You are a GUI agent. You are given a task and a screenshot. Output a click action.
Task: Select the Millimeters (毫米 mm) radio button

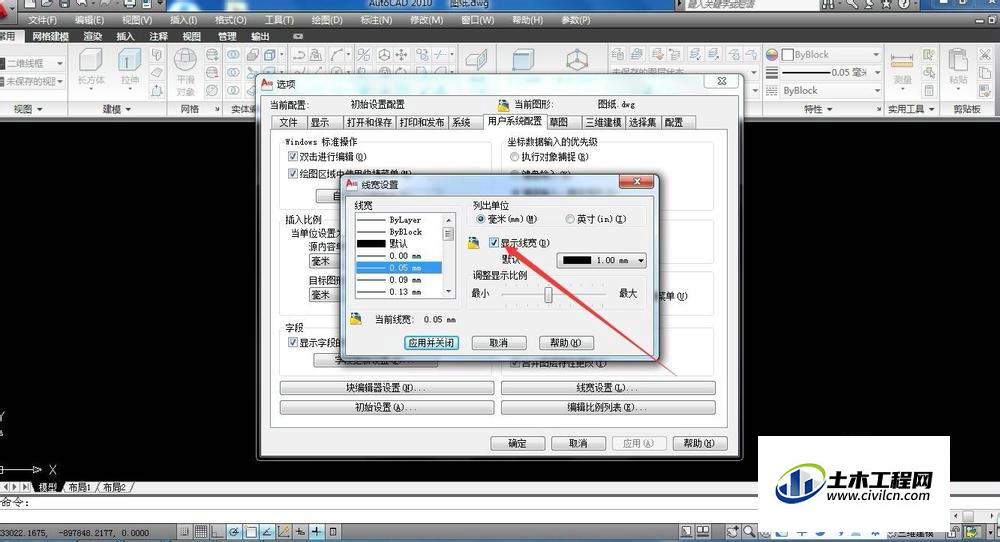[481, 219]
